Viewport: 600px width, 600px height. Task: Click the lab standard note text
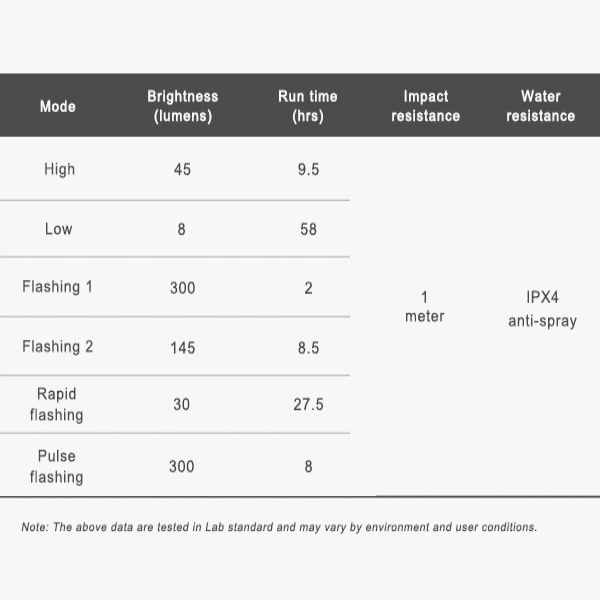click(279, 527)
